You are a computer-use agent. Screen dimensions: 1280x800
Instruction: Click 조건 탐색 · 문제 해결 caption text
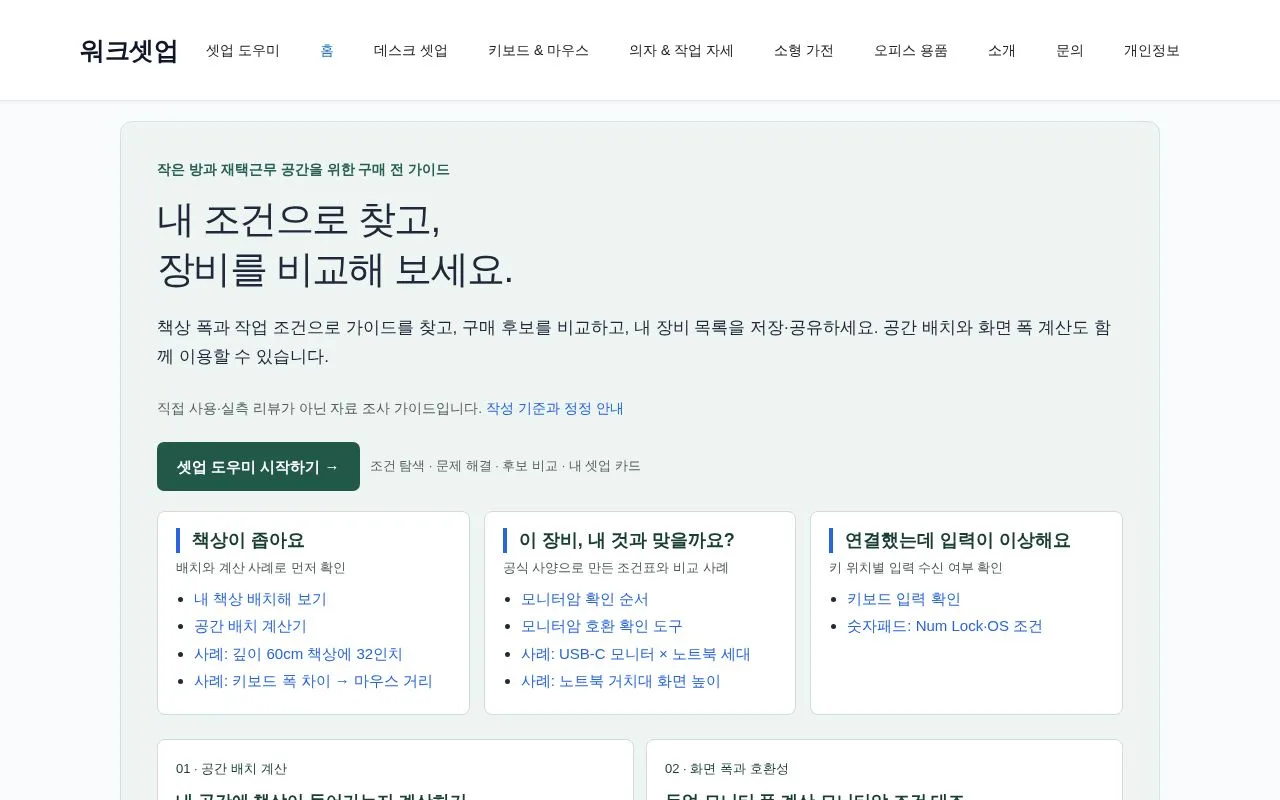(505, 466)
